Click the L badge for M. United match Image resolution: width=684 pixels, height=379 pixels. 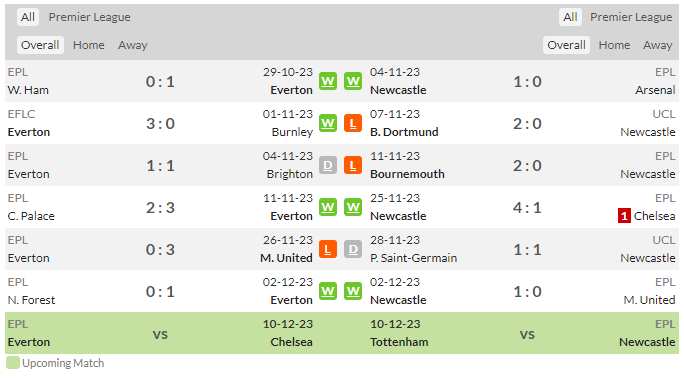coord(328,249)
